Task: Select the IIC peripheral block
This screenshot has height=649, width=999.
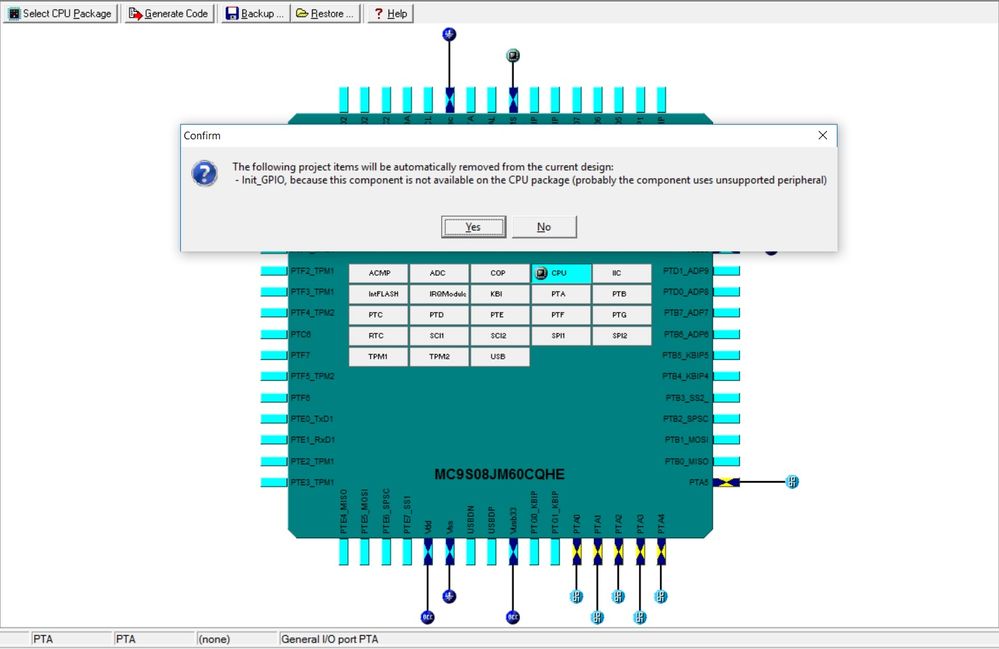Action: pyautogui.click(x=622, y=273)
